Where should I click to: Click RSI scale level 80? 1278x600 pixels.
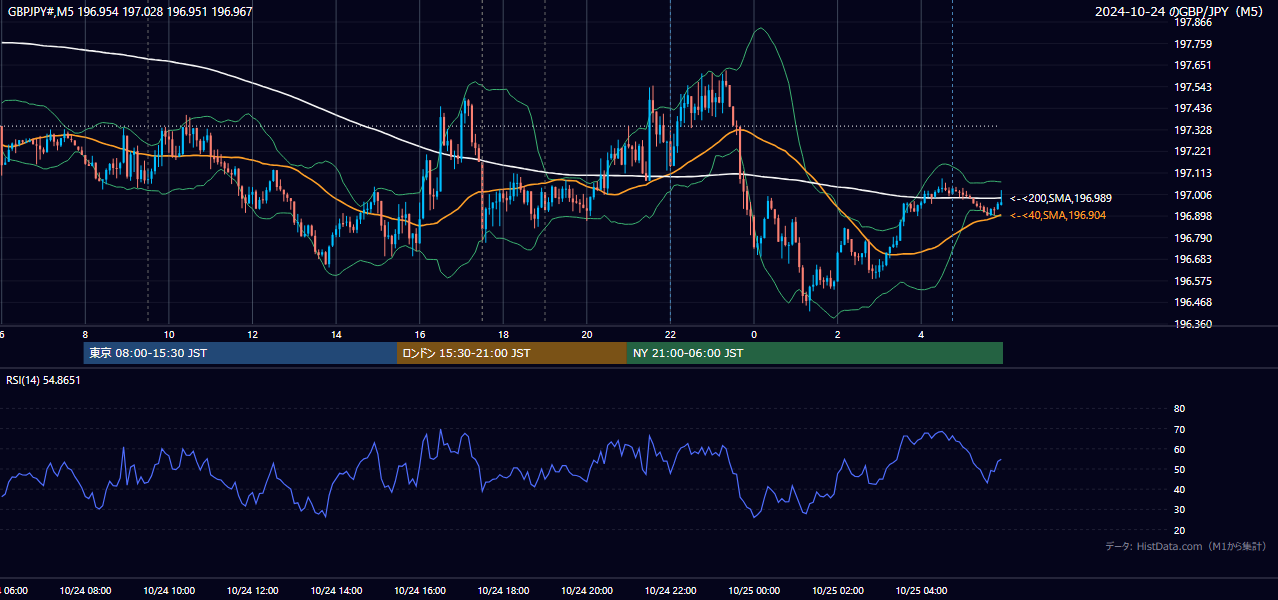click(1179, 409)
